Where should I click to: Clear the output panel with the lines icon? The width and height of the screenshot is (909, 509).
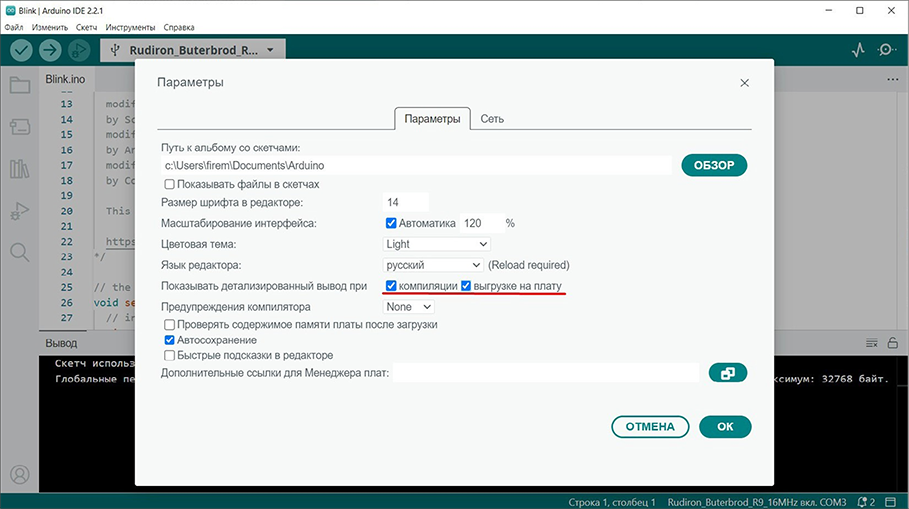point(871,343)
